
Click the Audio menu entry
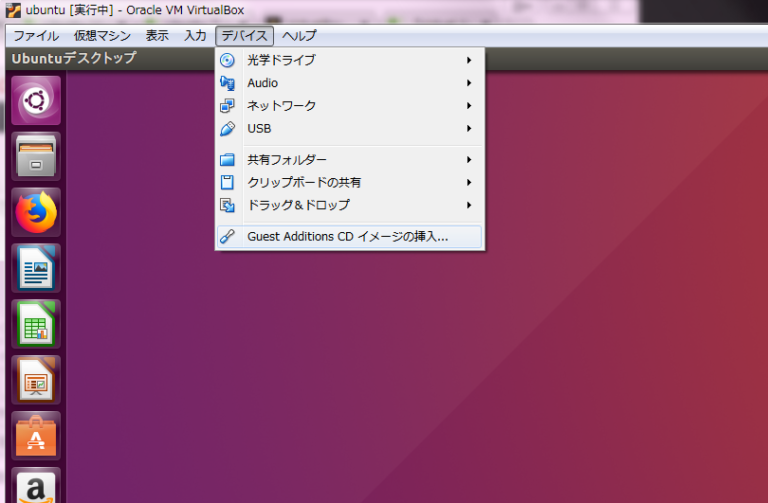pyautogui.click(x=262, y=83)
